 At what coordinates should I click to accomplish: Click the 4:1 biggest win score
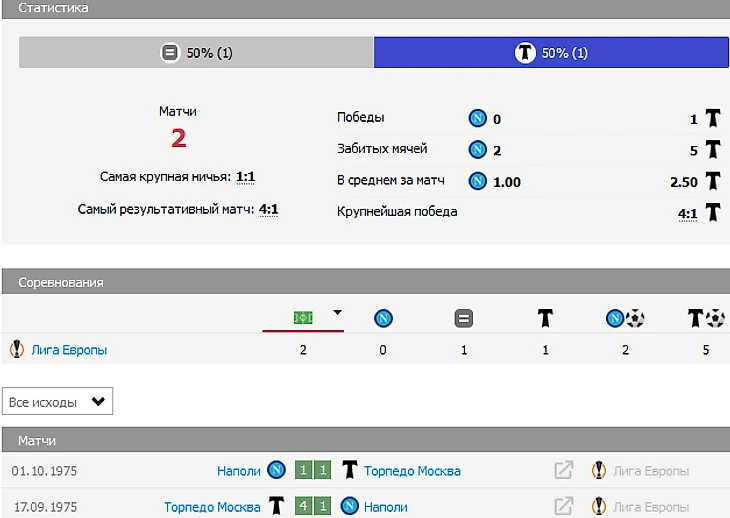[x=686, y=212]
